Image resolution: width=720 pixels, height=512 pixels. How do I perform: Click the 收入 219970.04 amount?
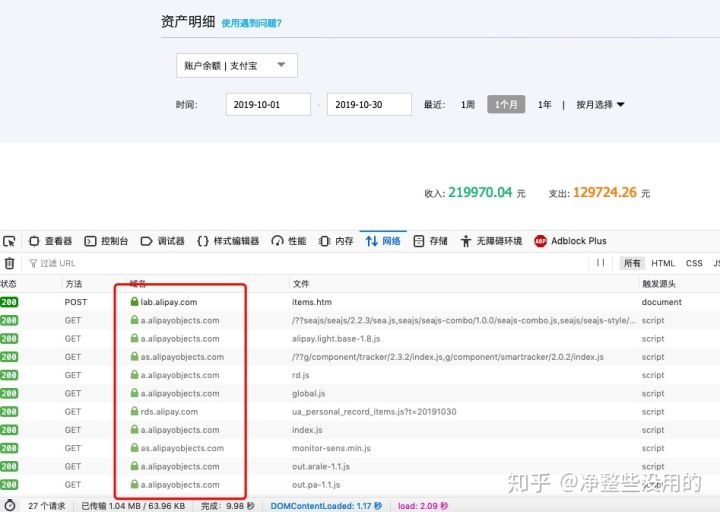pos(480,192)
